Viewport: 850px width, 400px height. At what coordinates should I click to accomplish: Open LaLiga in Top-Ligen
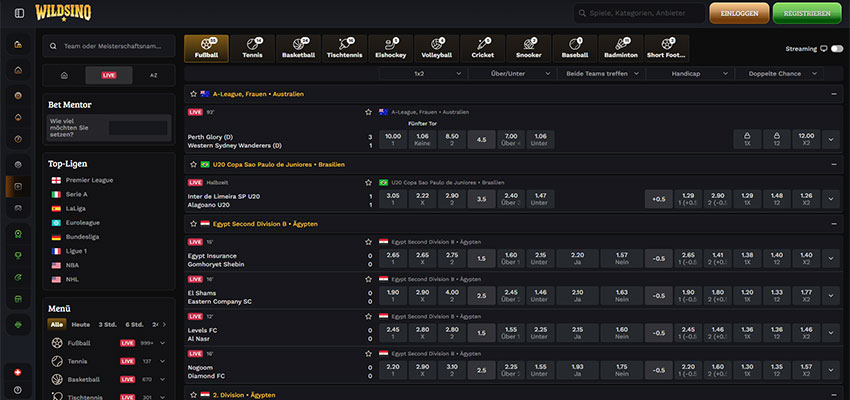(75, 208)
